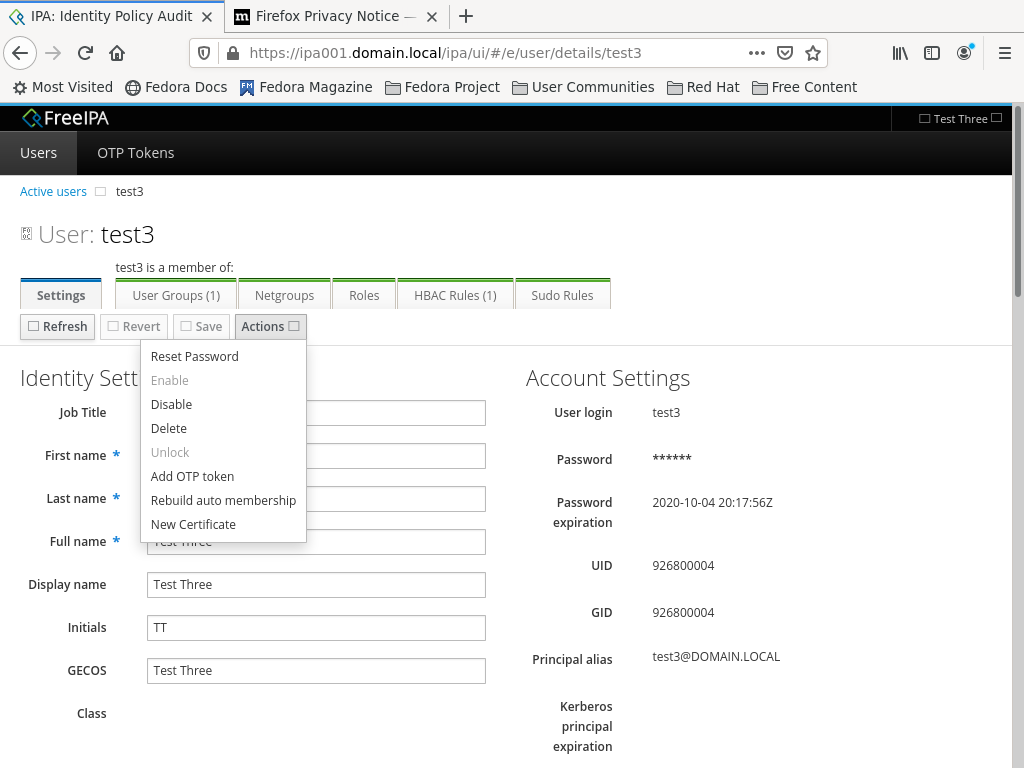Select the Users navigation tab
Screen dimensions: 1024x768
[x=39, y=153]
